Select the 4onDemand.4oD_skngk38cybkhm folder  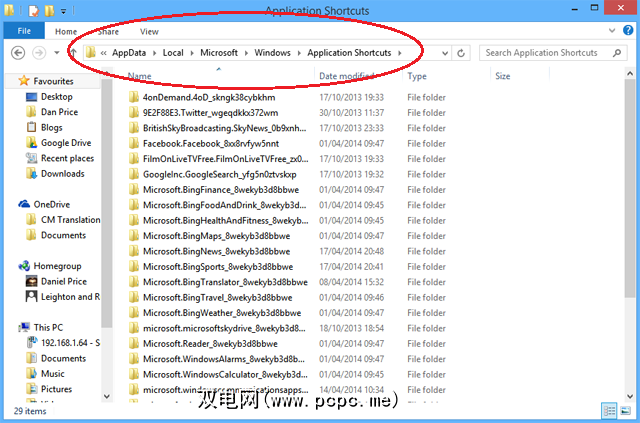[x=209, y=98]
